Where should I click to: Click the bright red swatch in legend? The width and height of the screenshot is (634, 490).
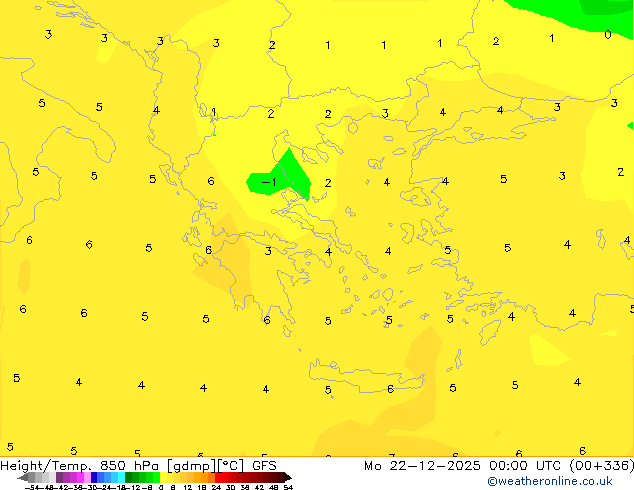point(218,477)
